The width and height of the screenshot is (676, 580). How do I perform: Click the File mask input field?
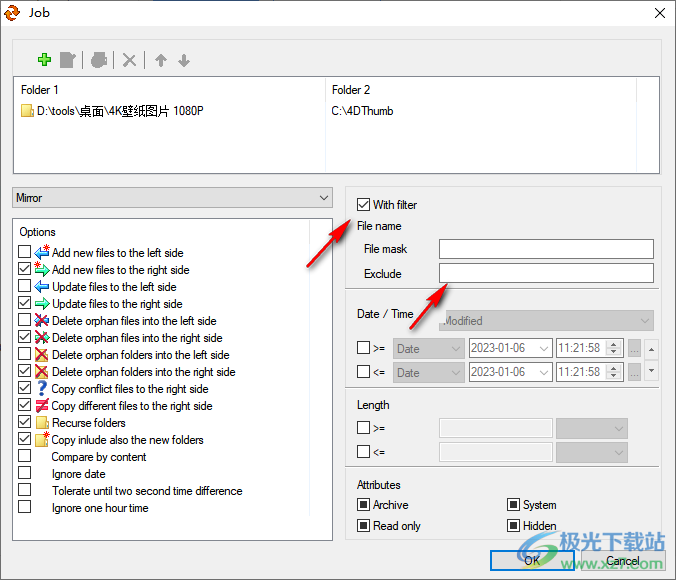546,249
